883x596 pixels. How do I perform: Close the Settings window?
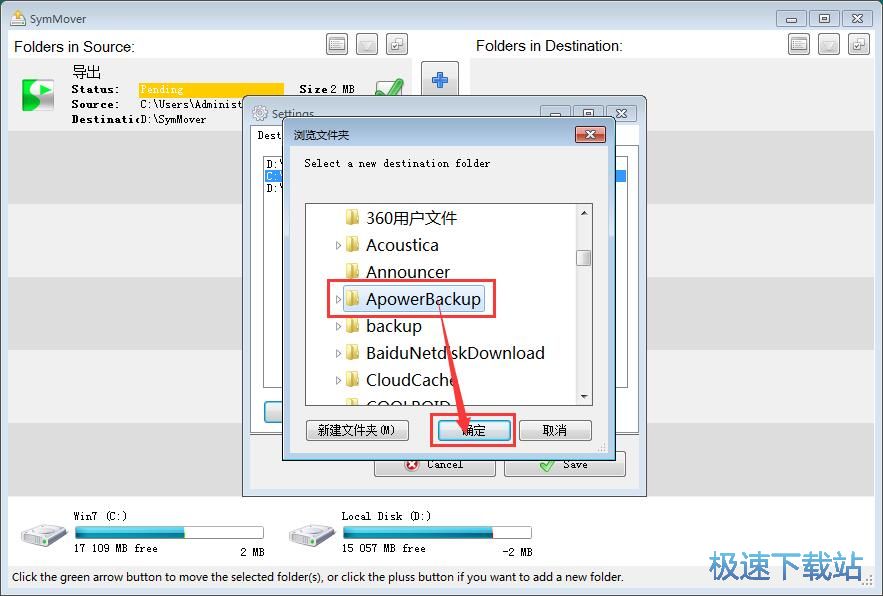[621, 113]
